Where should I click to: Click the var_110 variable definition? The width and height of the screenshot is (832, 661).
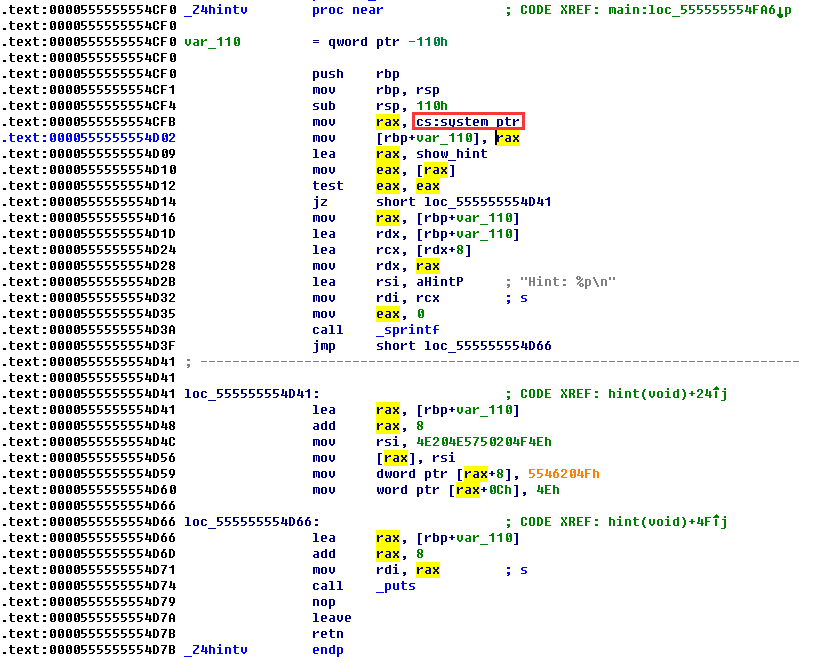(x=212, y=42)
